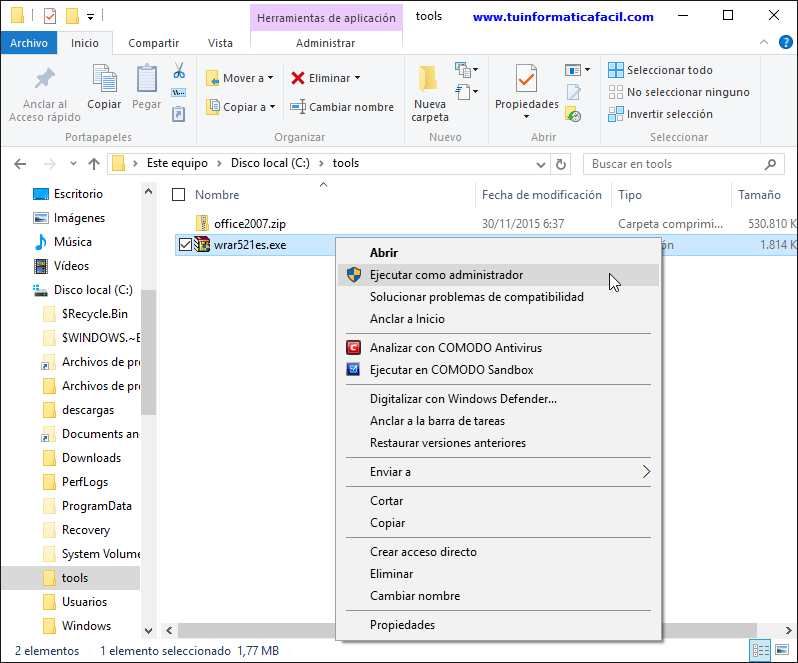Open the Administrar tab

(x=326, y=43)
